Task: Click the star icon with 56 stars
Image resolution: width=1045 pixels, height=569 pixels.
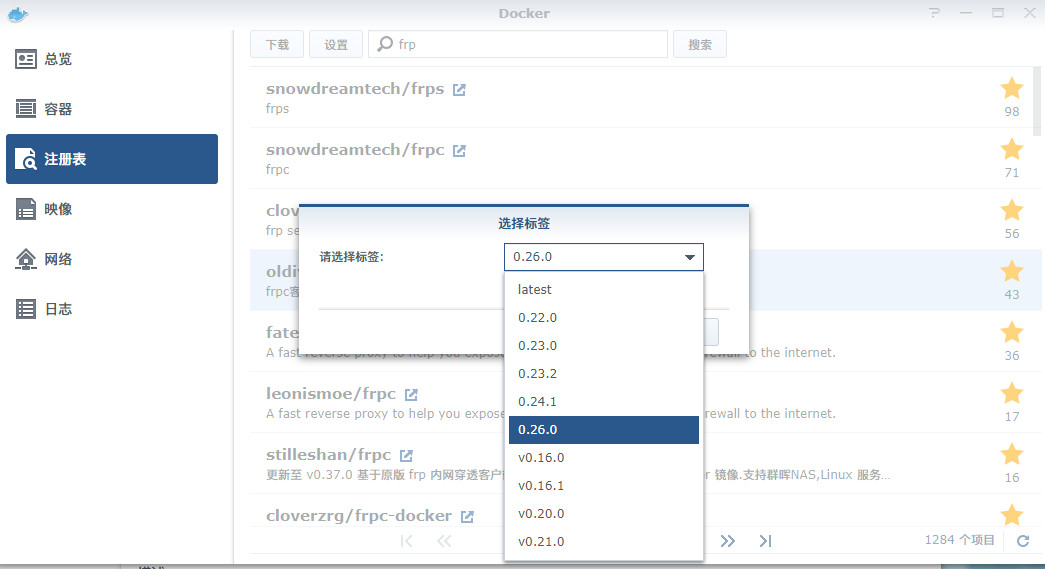Action: (x=1012, y=210)
